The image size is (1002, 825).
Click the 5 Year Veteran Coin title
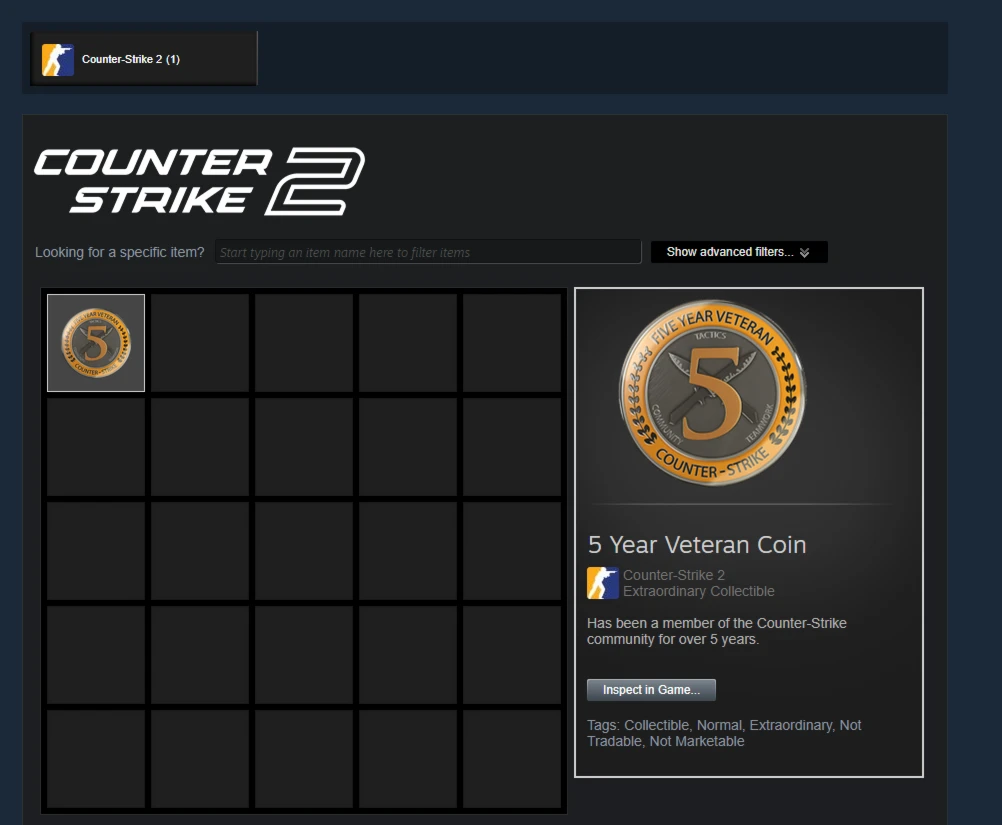tap(697, 544)
